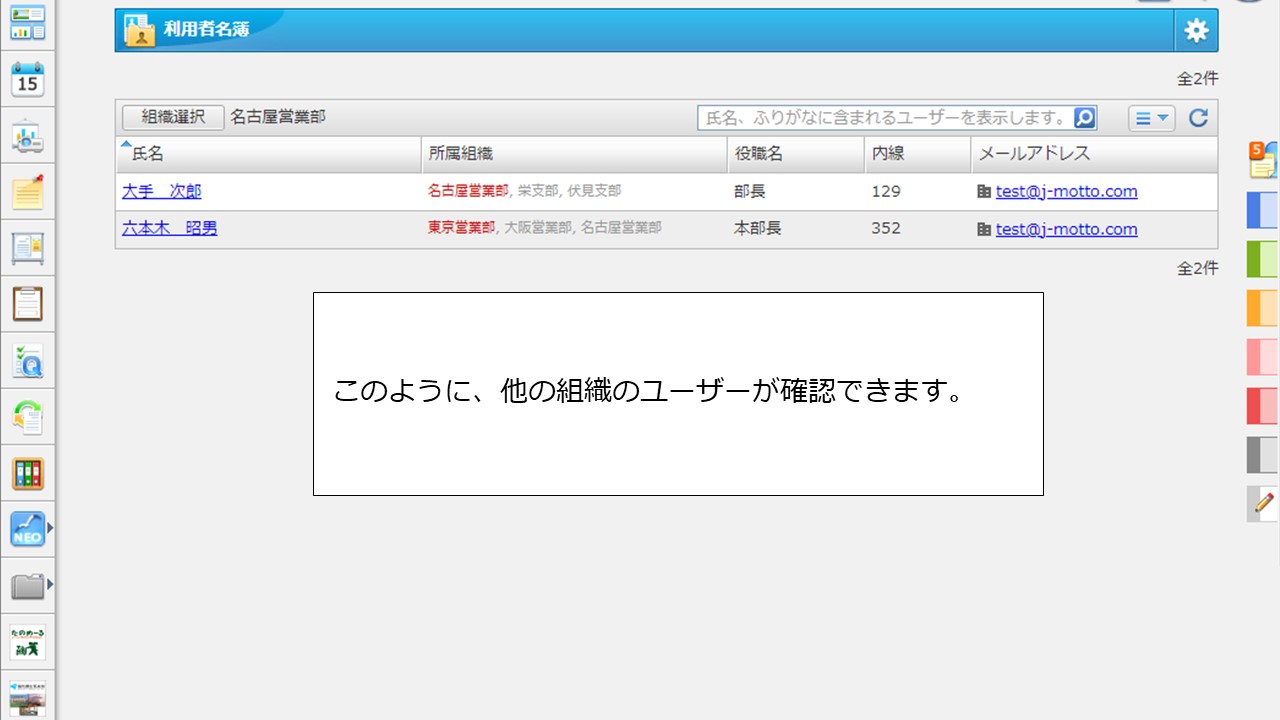1280x720 pixels.
Task: Open the user 大手 次郎 link
Action: (x=162, y=191)
